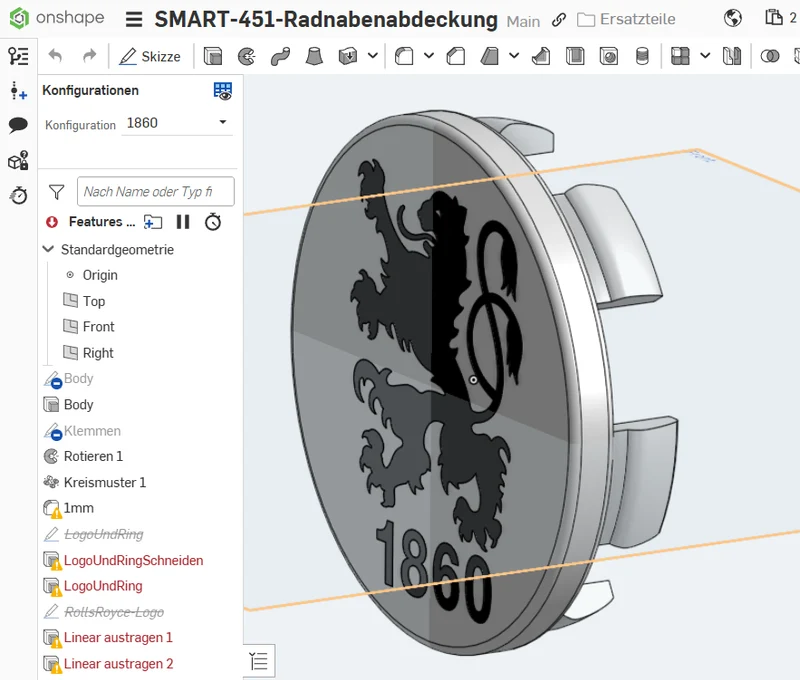Select the Shell tool
Screen dimensions: 800x680
tap(575, 56)
